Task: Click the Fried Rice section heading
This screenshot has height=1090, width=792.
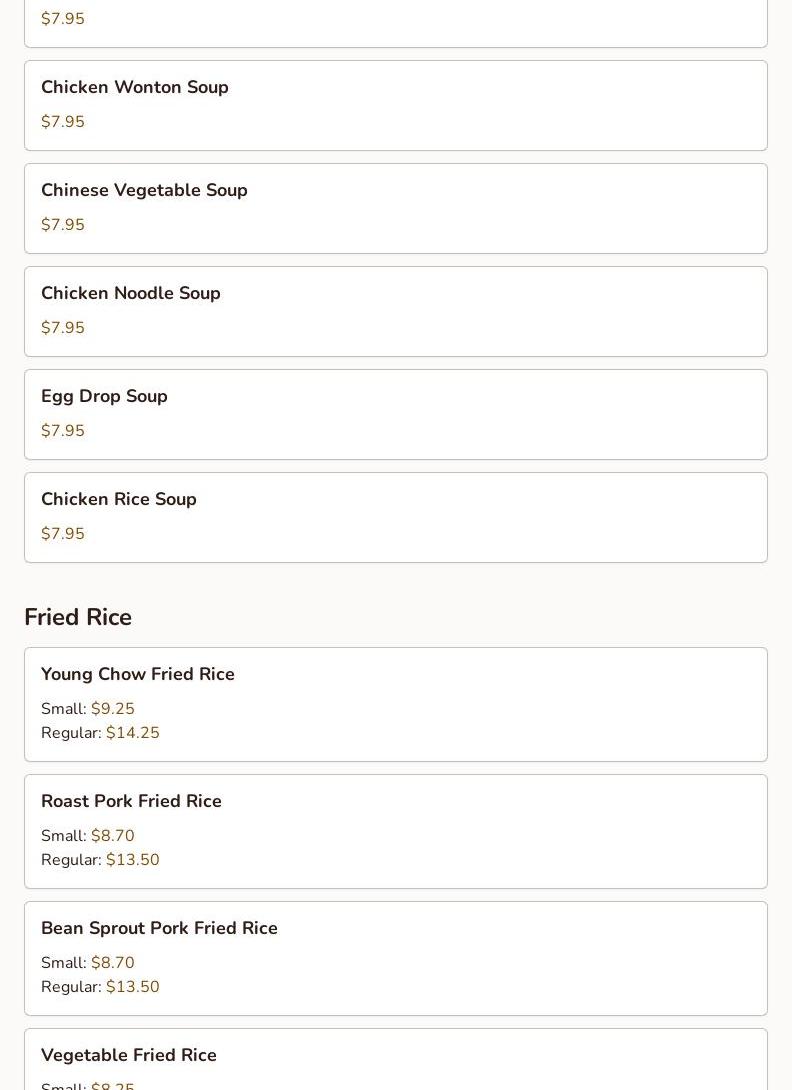Action: point(78,618)
